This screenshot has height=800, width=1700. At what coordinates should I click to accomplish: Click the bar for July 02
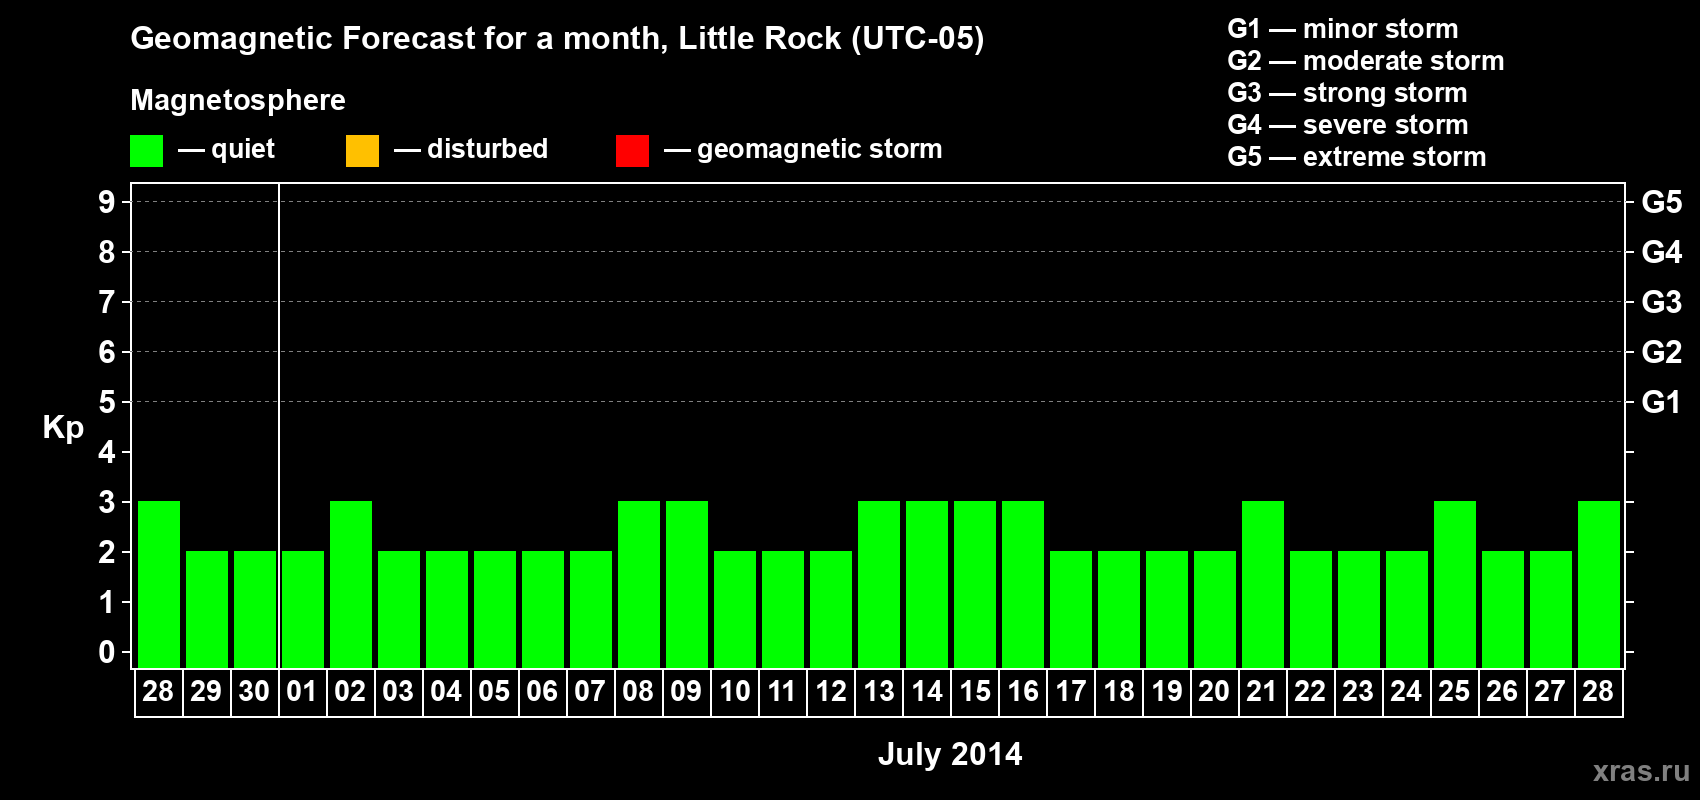click(351, 584)
